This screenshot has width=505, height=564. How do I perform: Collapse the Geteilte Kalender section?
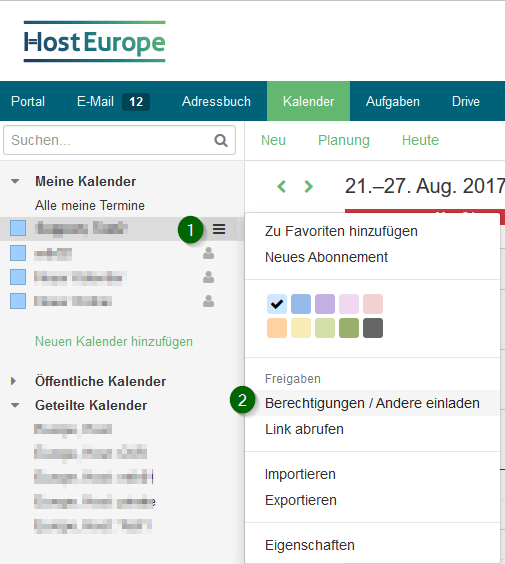(x=15, y=405)
